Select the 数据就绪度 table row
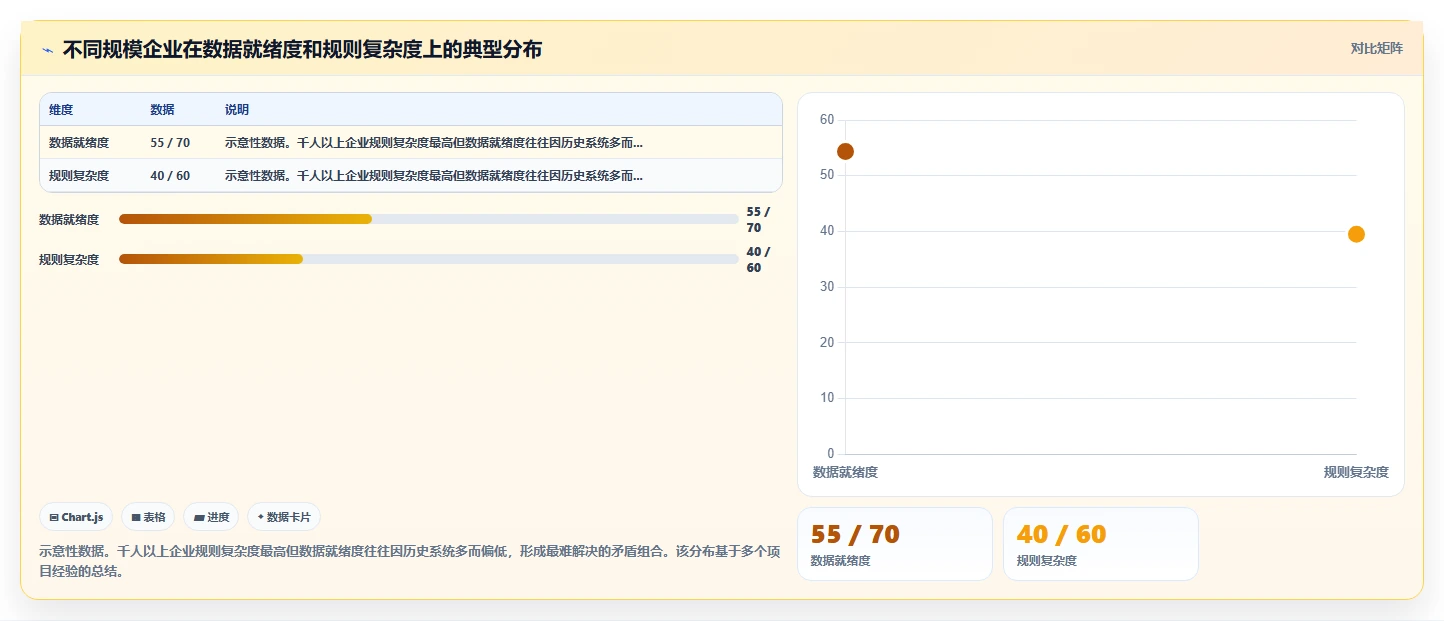This screenshot has height=621, width=1444. [x=411, y=142]
